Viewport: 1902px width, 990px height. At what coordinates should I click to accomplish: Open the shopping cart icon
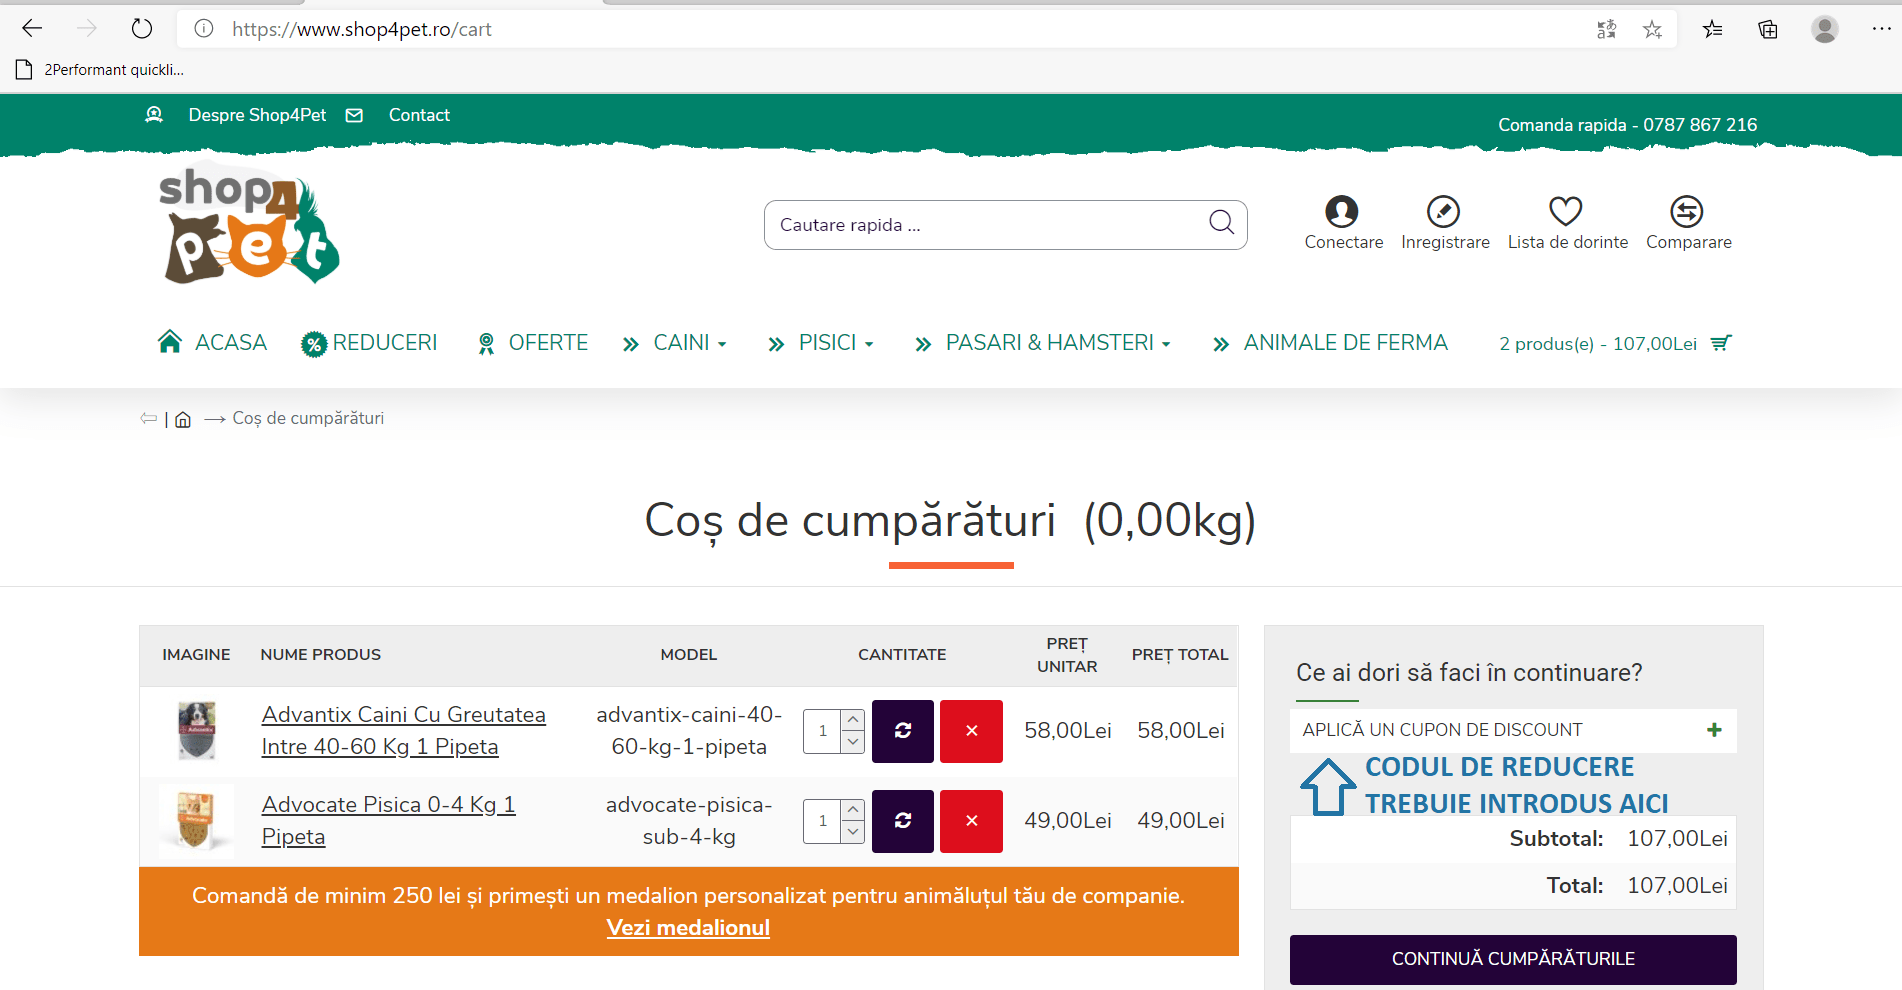tap(1721, 343)
